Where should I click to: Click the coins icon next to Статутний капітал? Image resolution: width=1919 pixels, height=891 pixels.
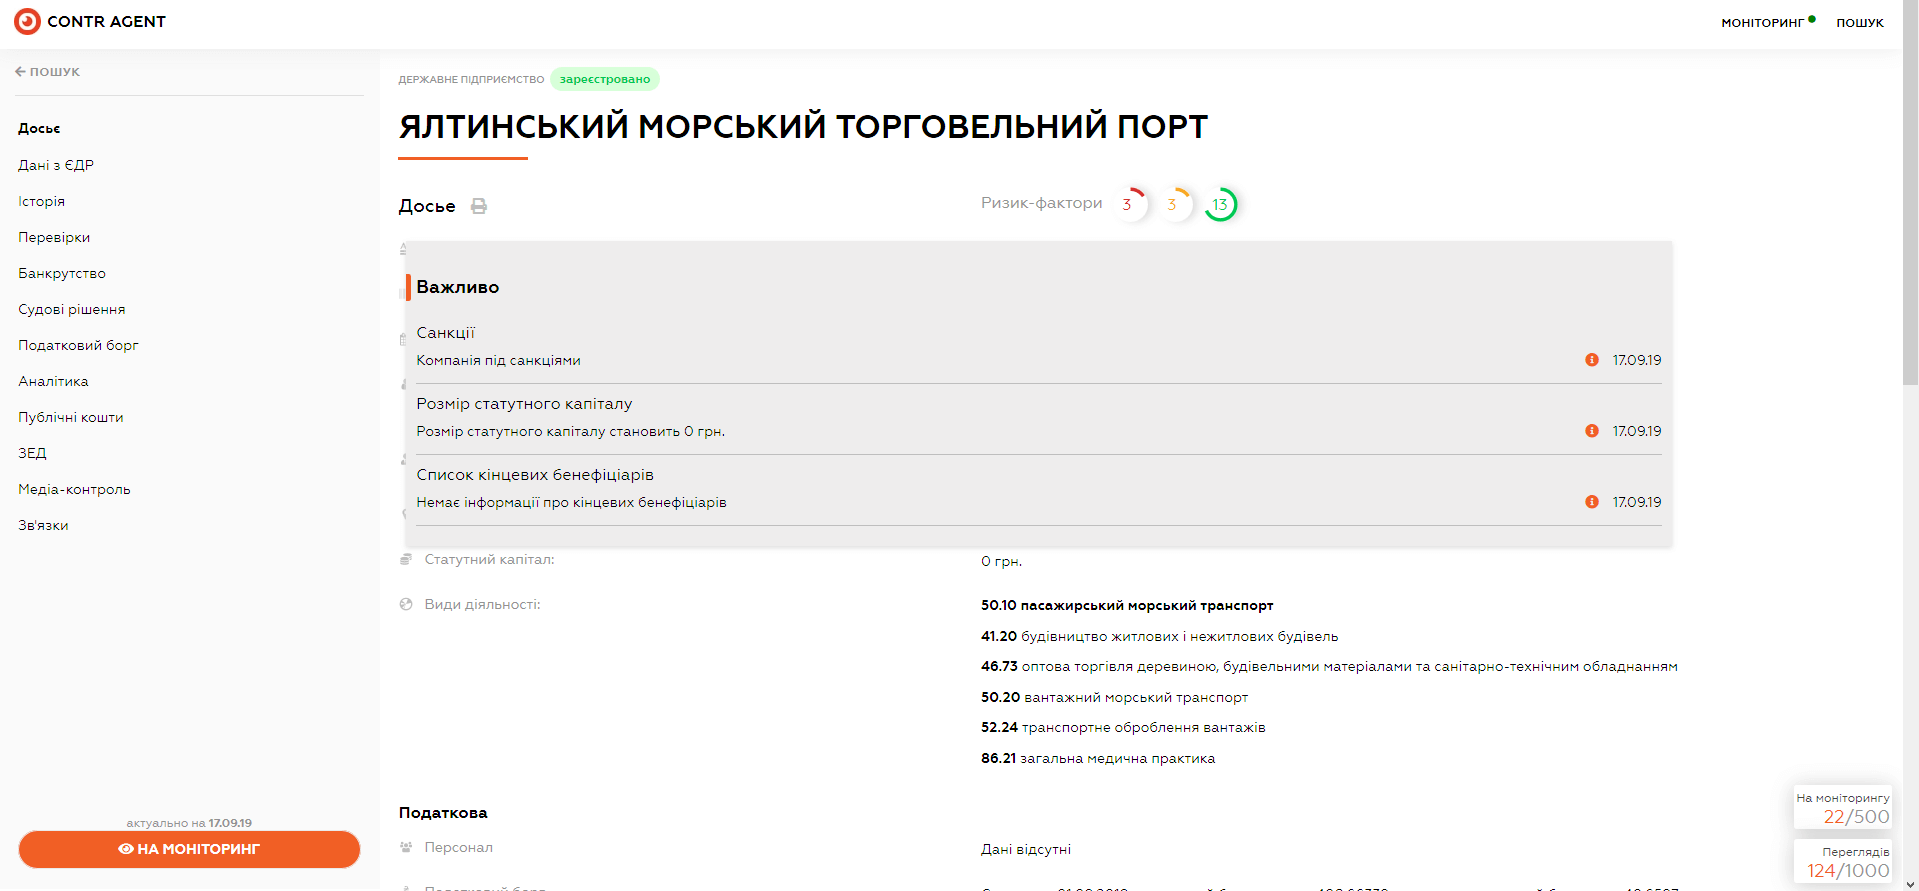(406, 559)
